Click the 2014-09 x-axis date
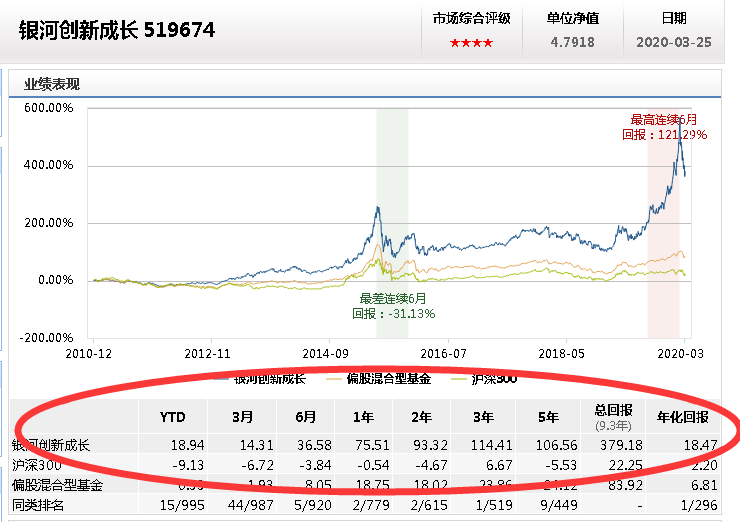Screen dimensions: 740x522 (325, 354)
